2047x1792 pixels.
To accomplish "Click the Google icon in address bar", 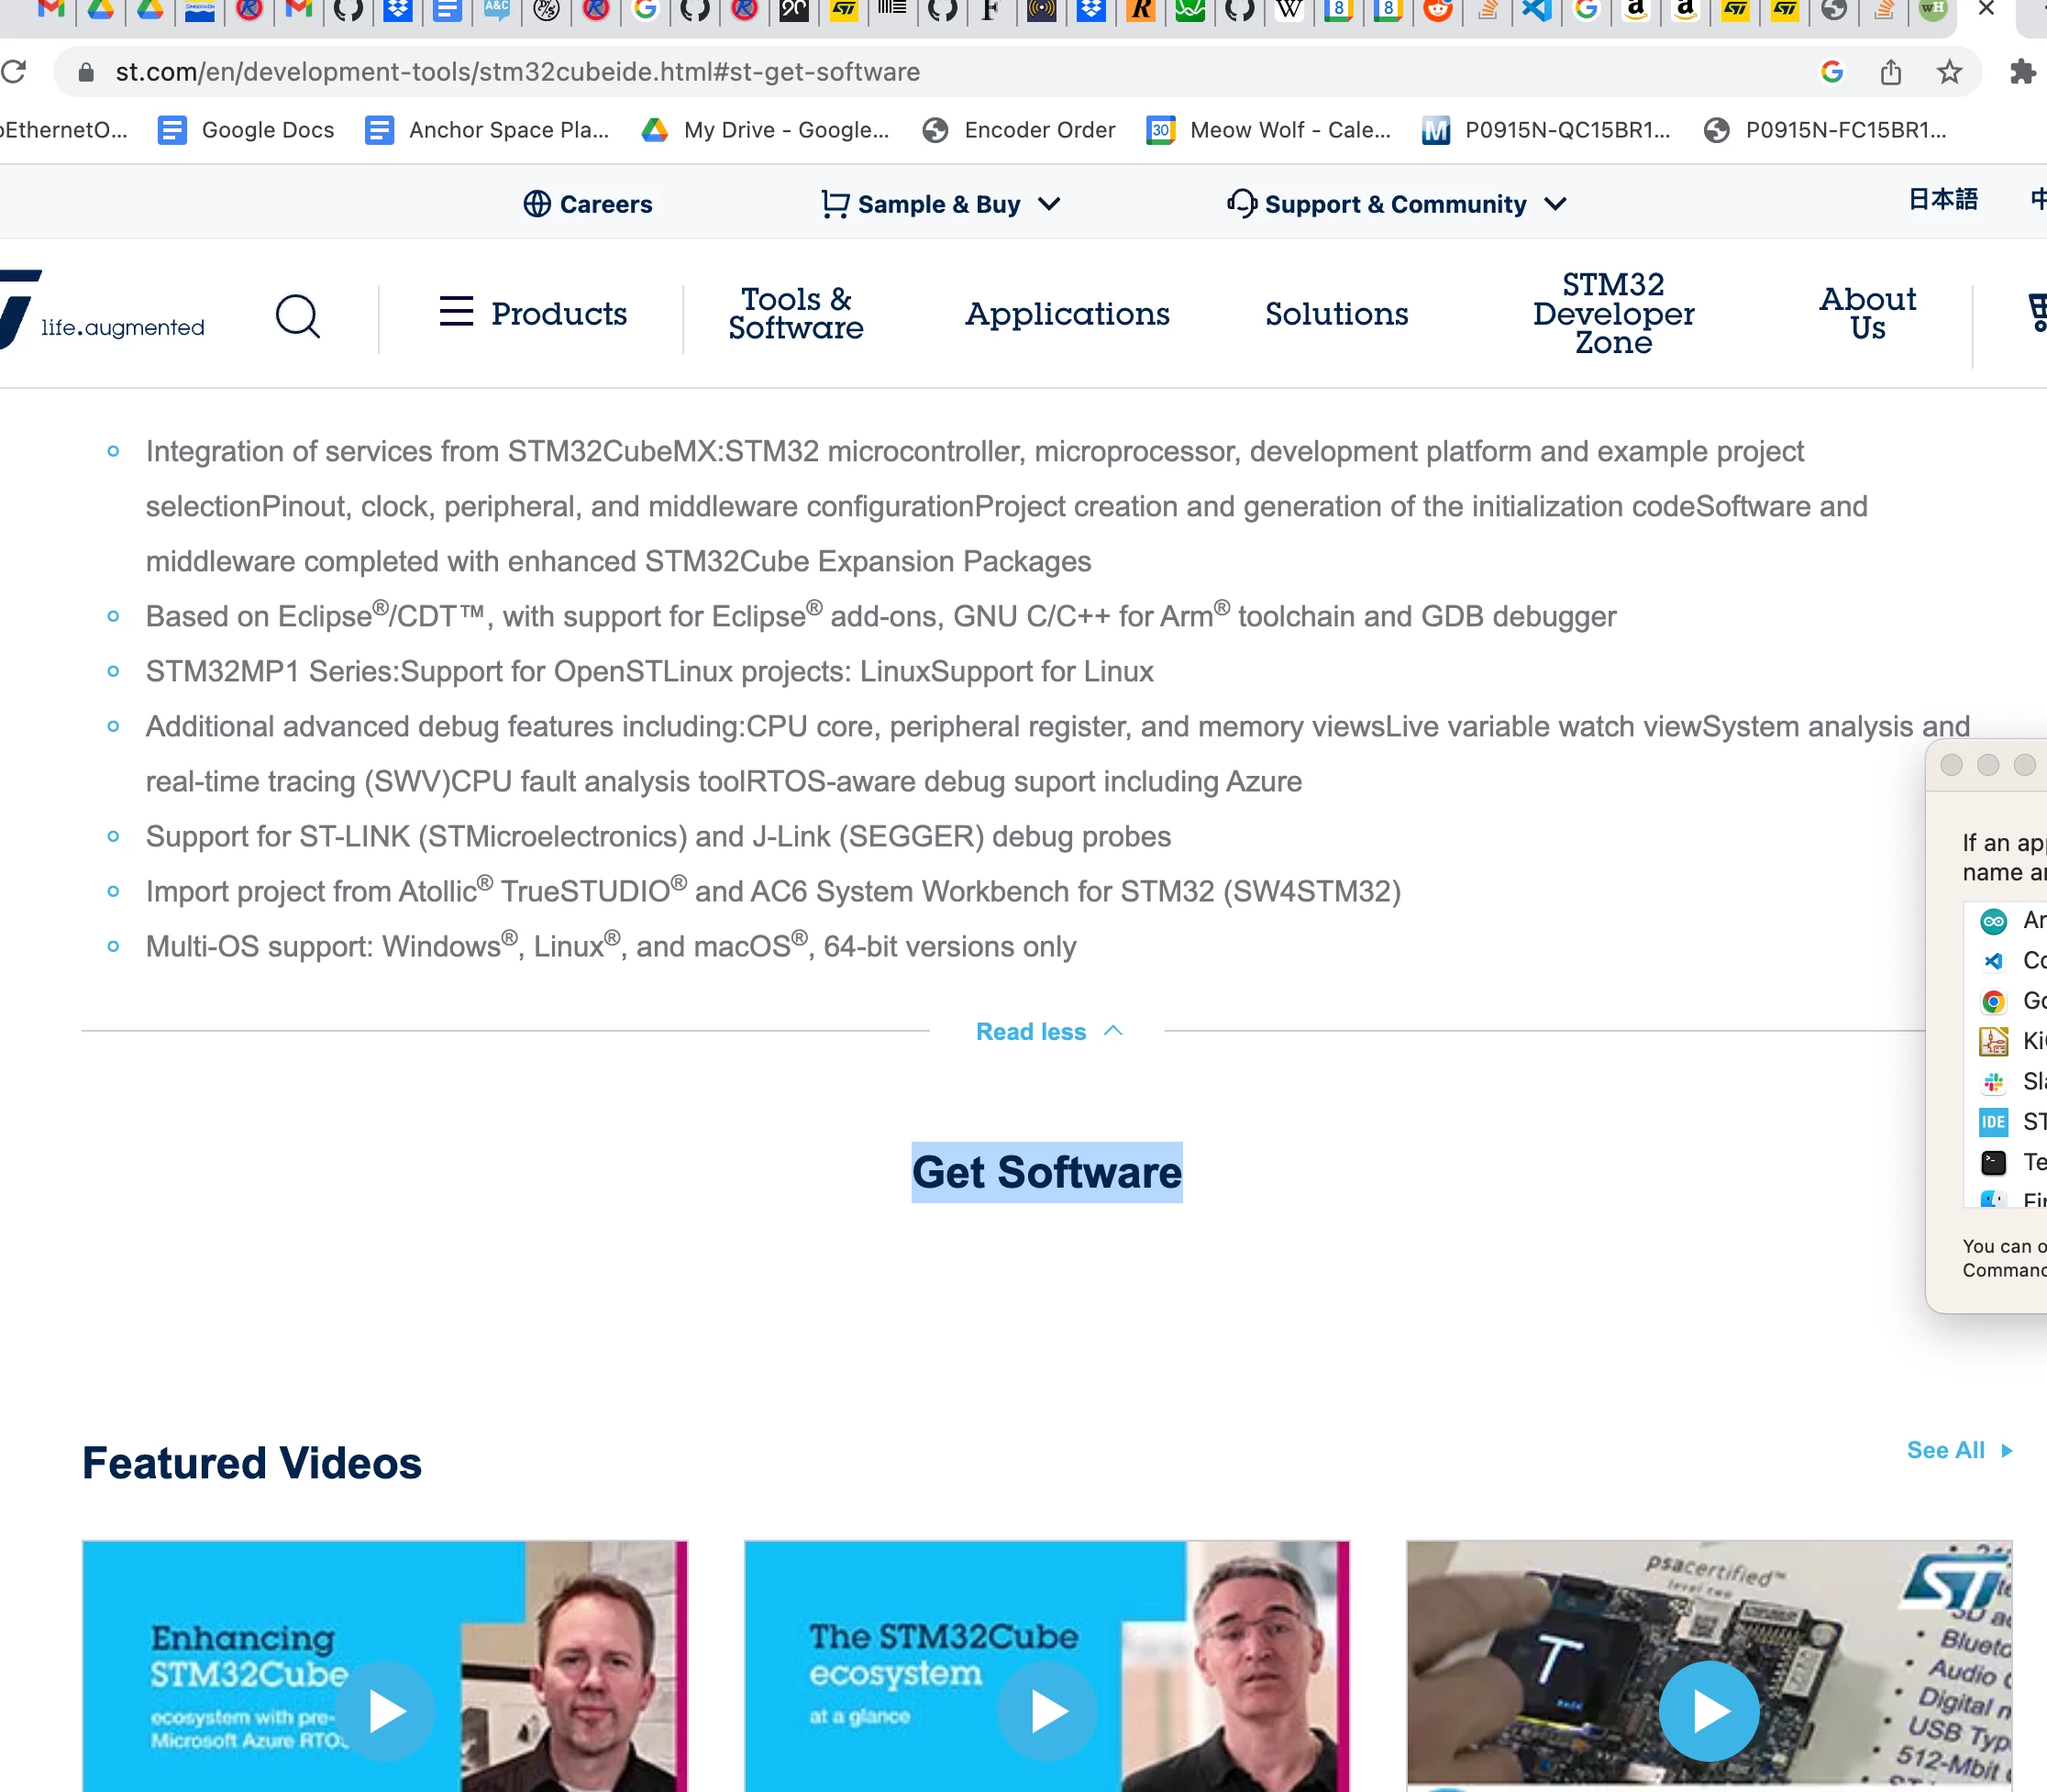I will [1832, 72].
